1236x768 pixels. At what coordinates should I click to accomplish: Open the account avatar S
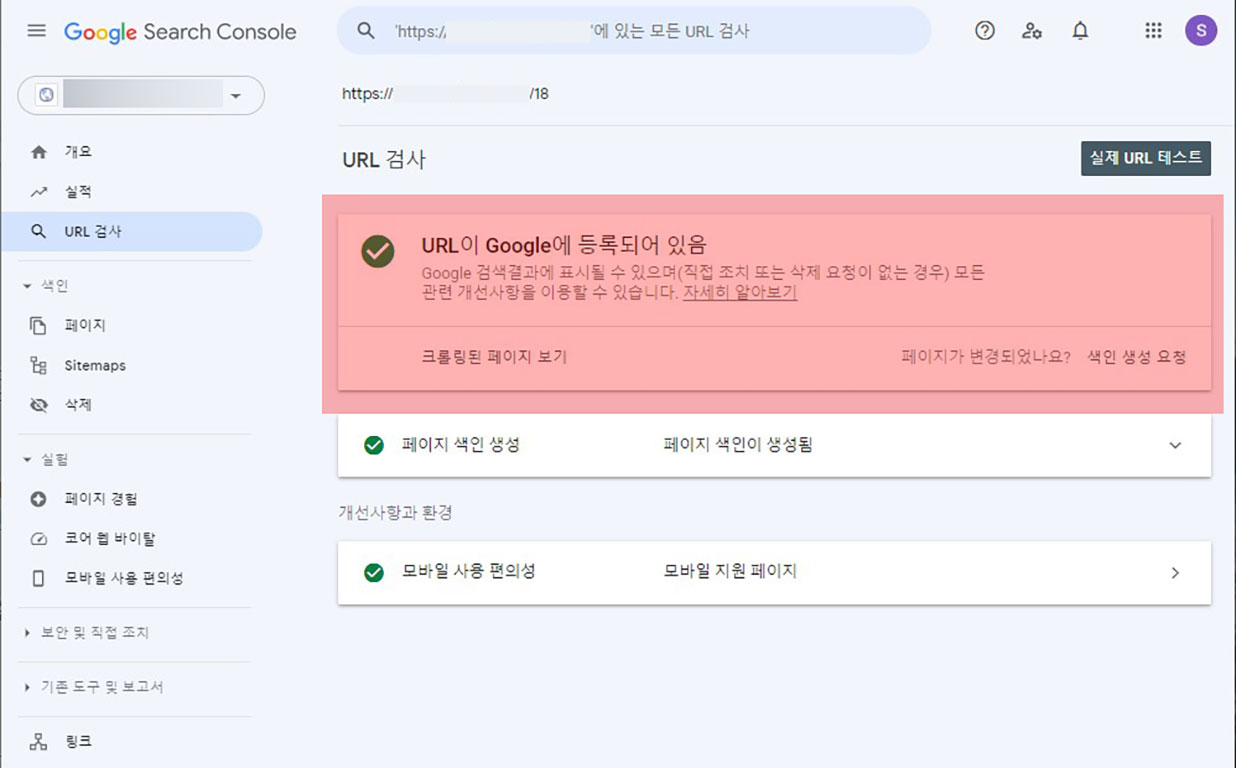(x=1201, y=30)
